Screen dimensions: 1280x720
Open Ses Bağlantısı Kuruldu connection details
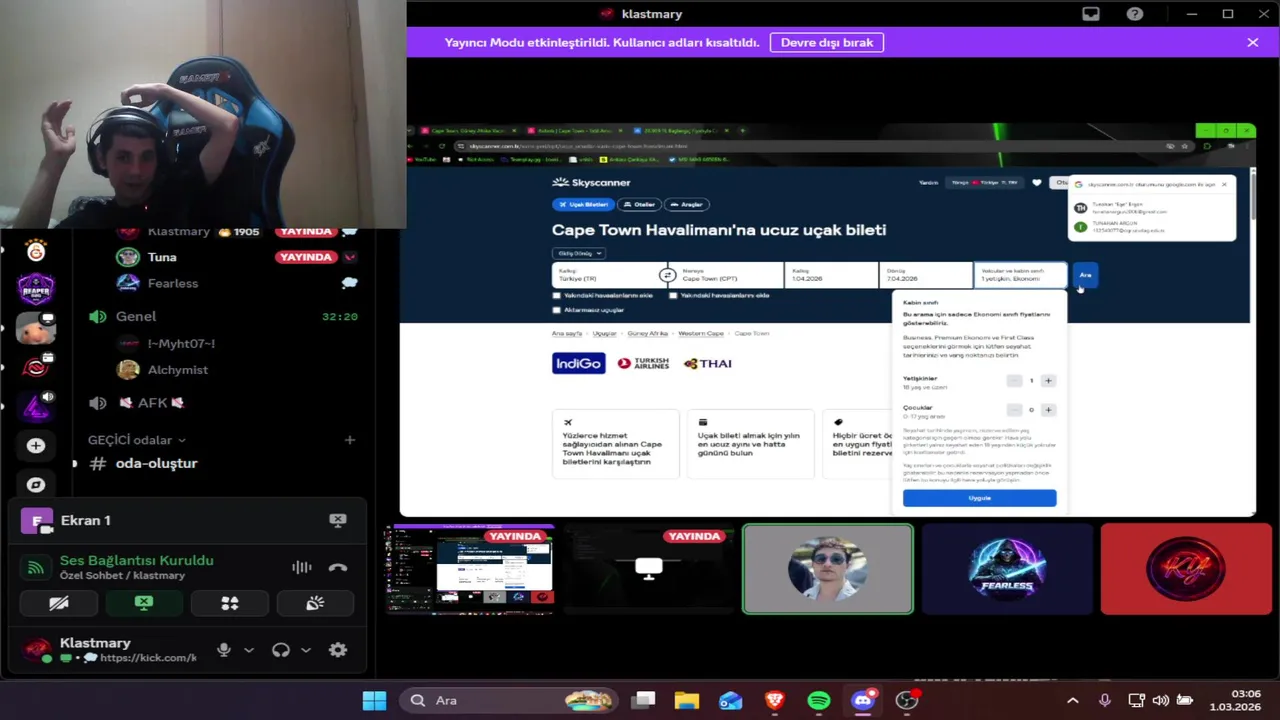click(136, 560)
